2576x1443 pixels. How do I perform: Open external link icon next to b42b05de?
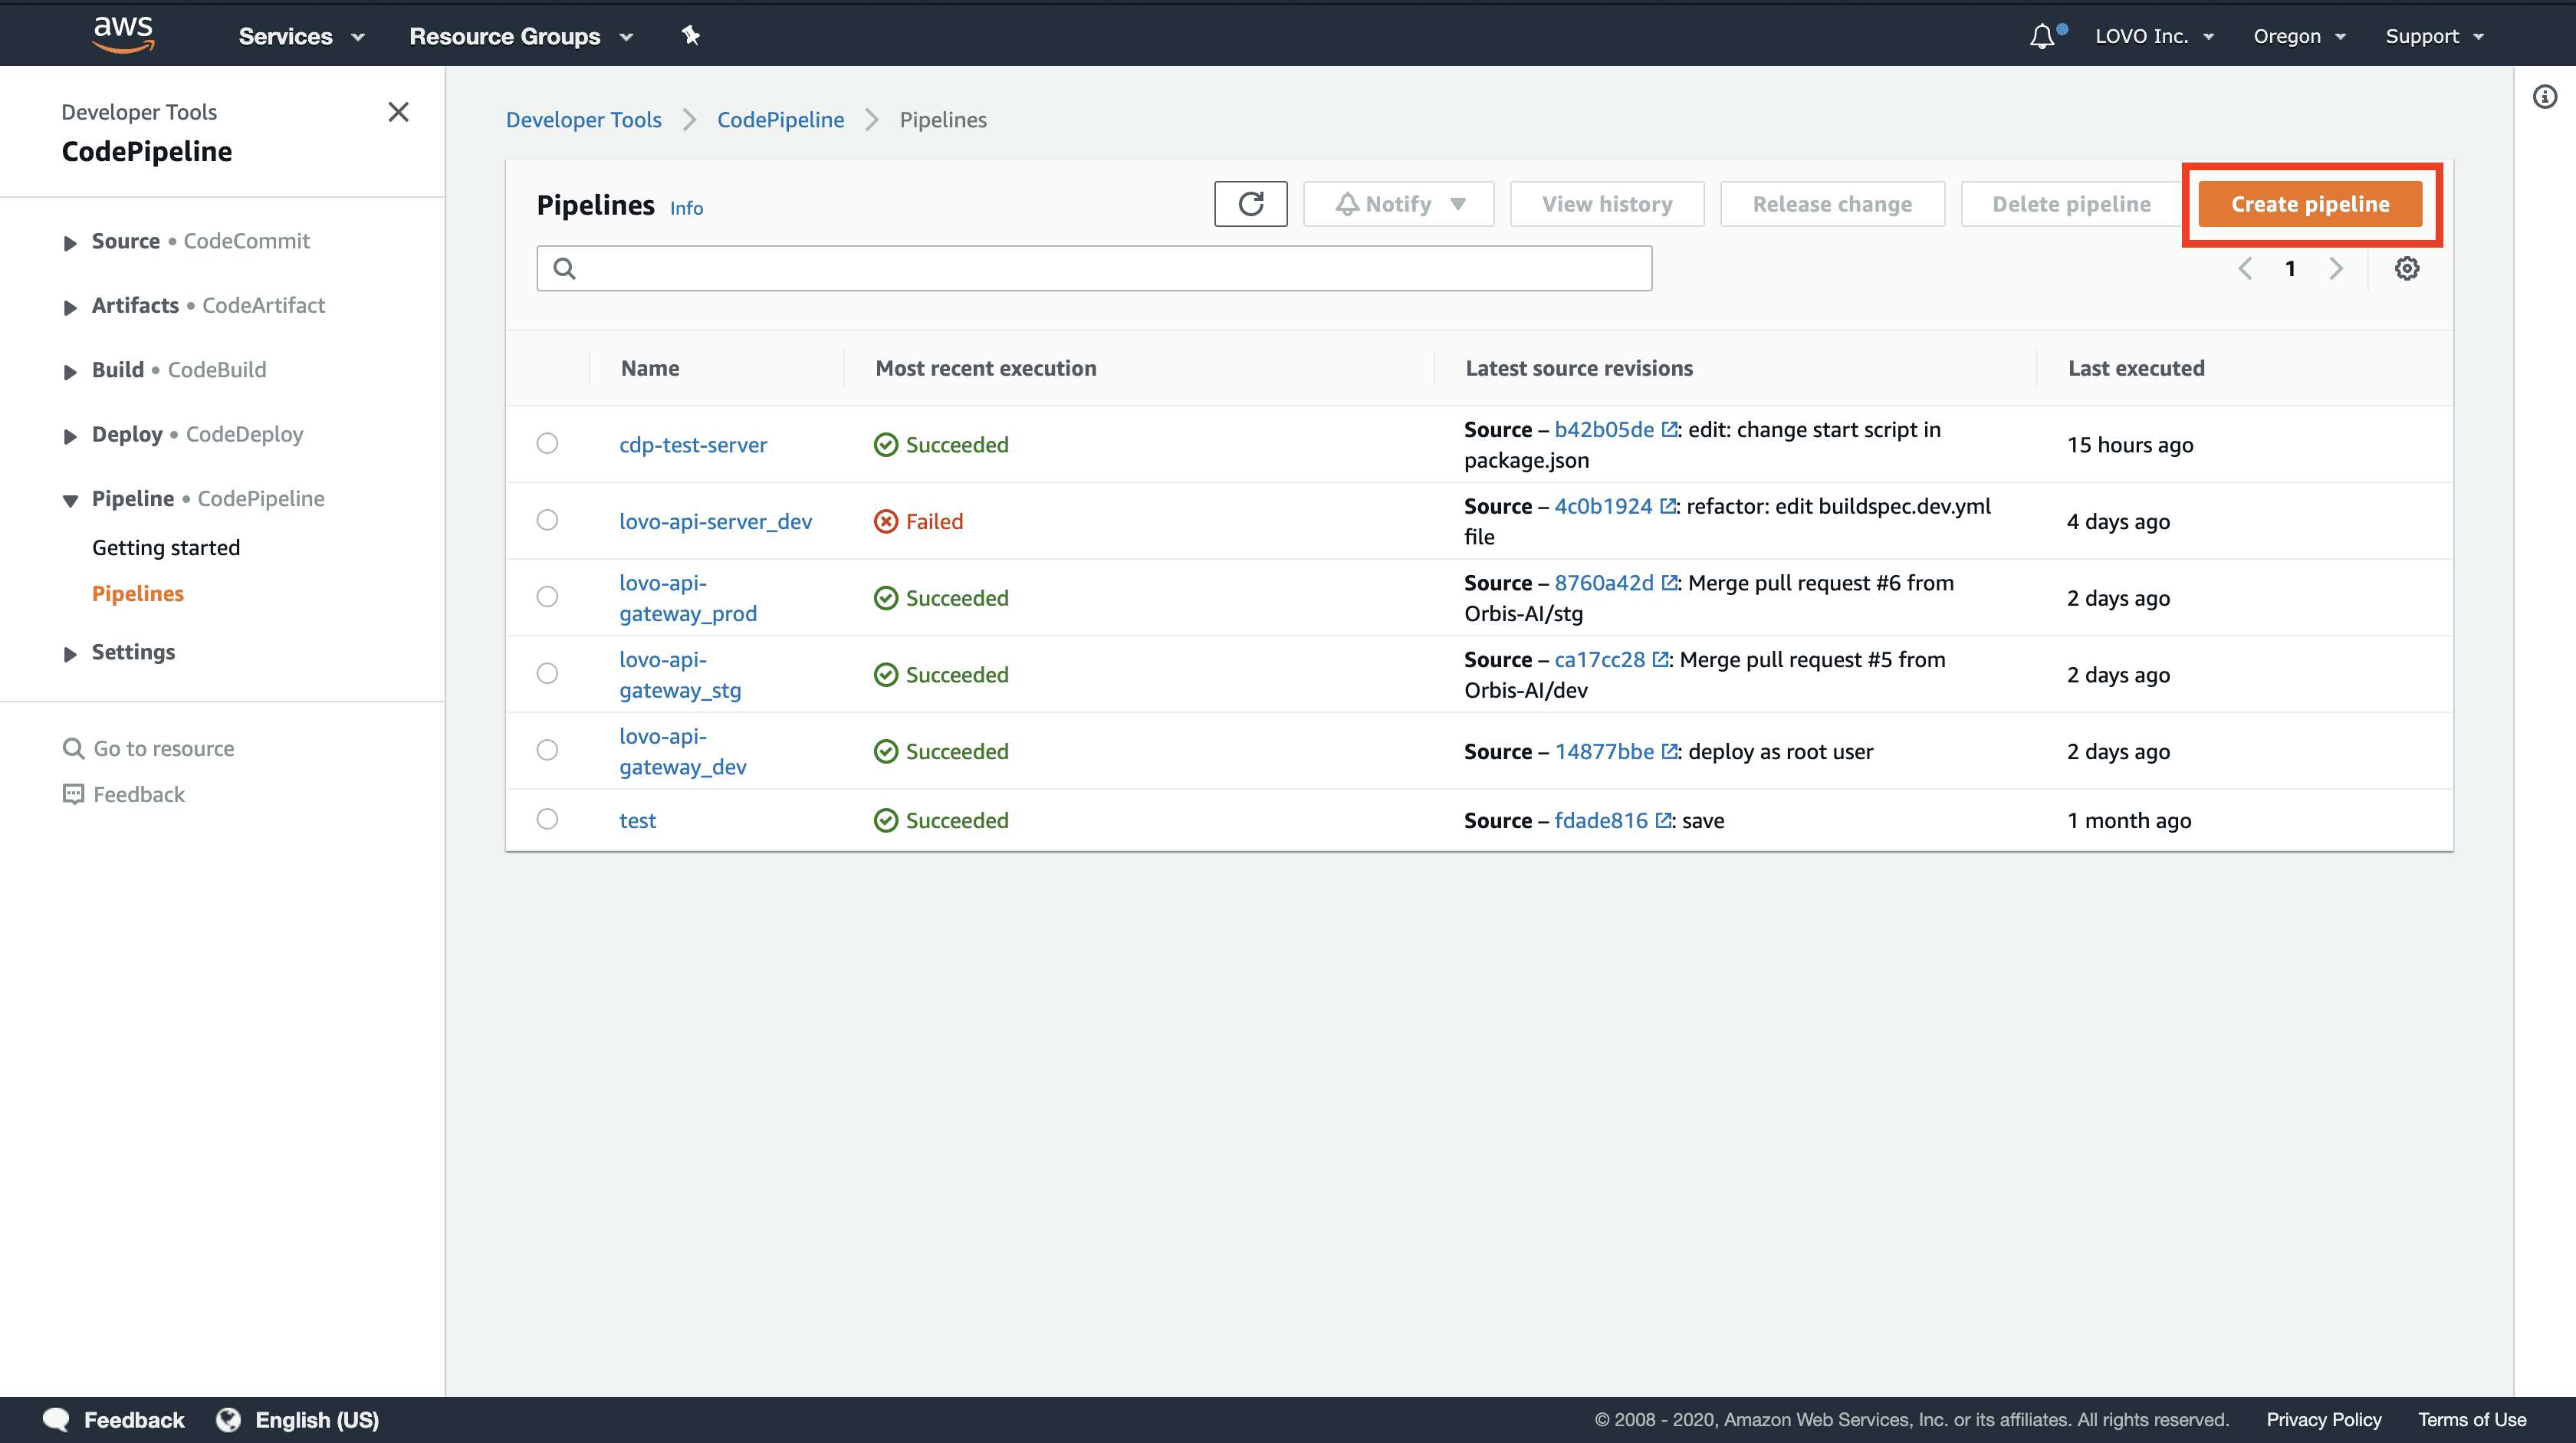pos(1669,429)
